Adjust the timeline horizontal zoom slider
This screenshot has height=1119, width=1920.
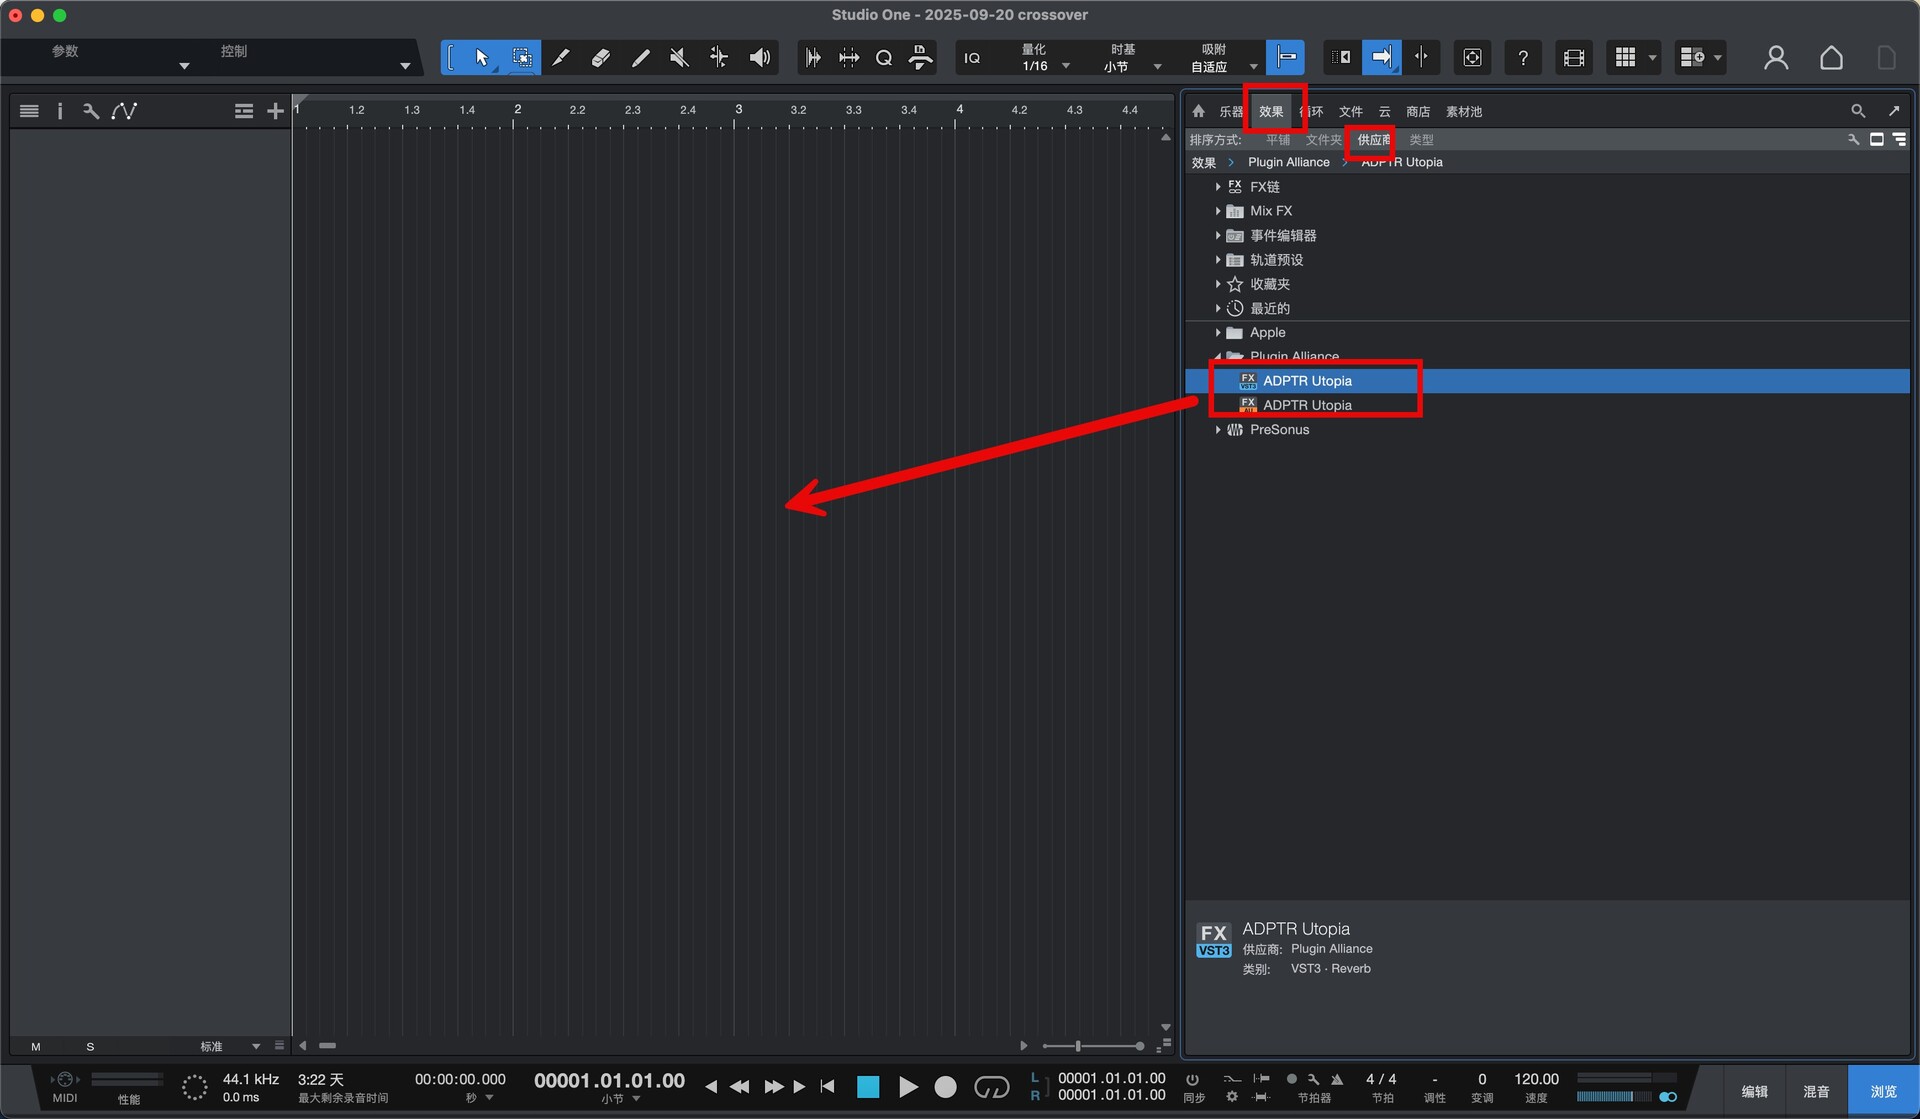coord(1078,1046)
